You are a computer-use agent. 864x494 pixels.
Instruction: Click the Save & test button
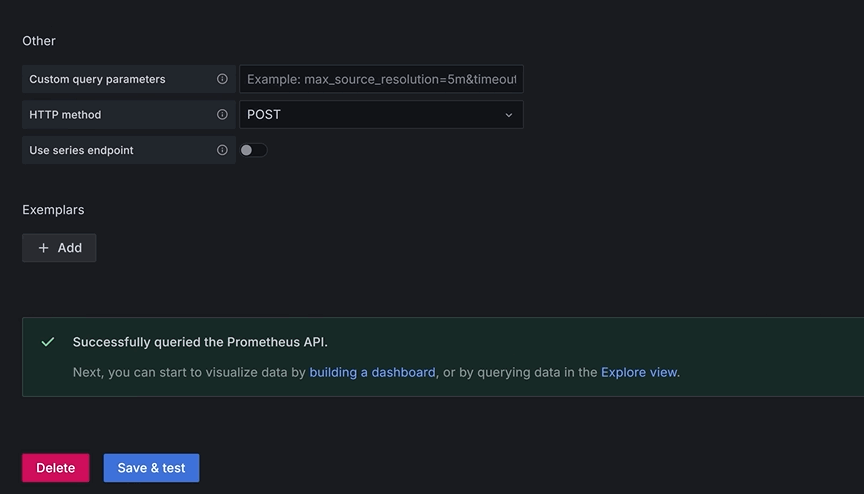click(x=151, y=468)
